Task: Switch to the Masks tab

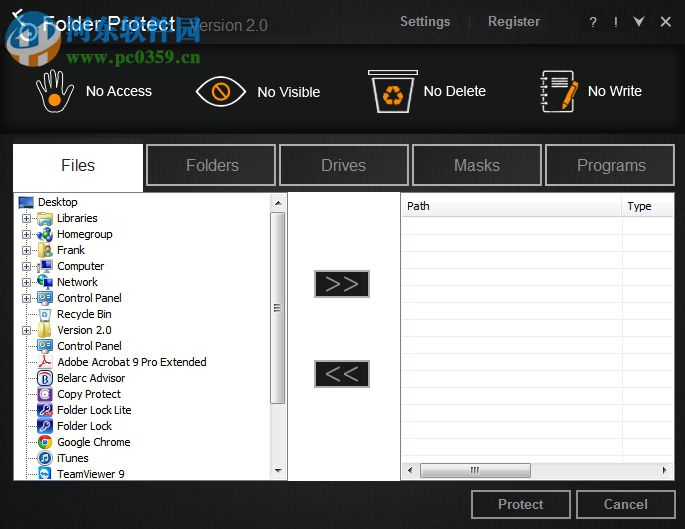Action: (477, 166)
